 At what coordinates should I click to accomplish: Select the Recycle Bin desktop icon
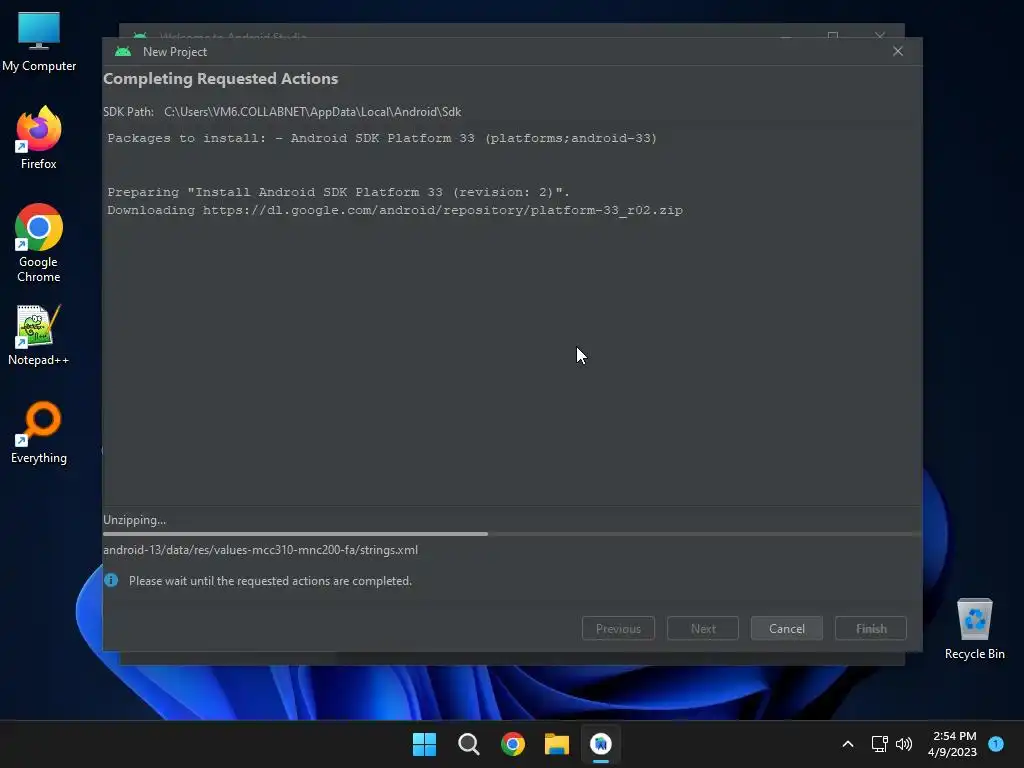coord(974,630)
